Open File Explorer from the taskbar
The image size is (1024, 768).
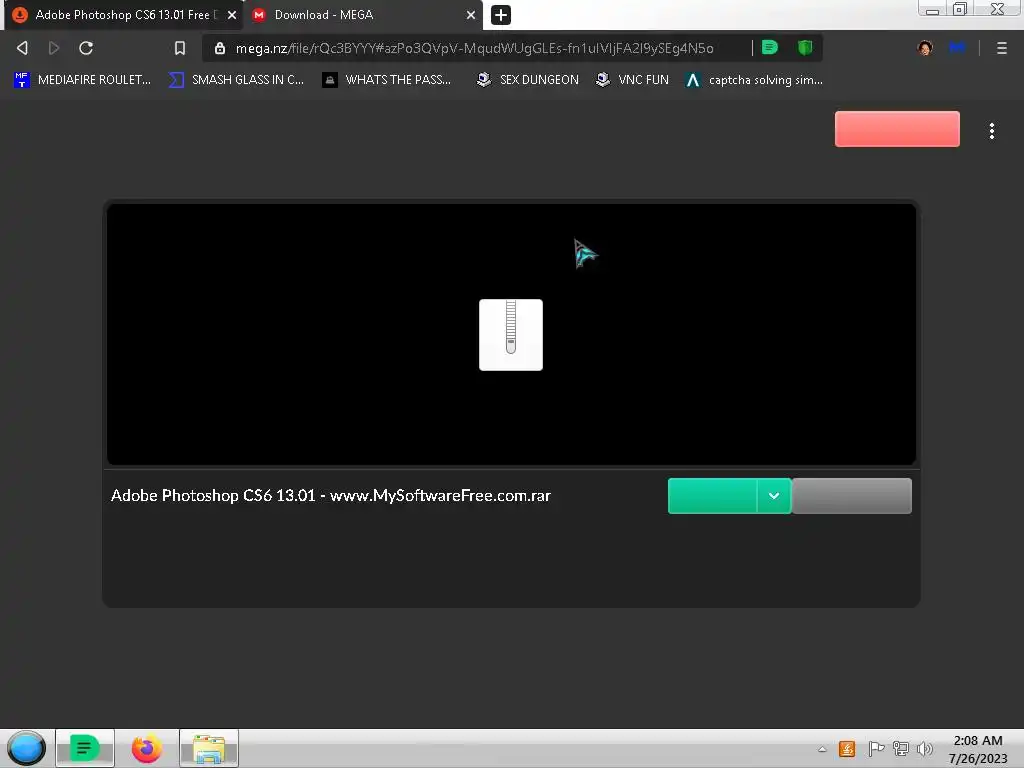click(x=209, y=748)
